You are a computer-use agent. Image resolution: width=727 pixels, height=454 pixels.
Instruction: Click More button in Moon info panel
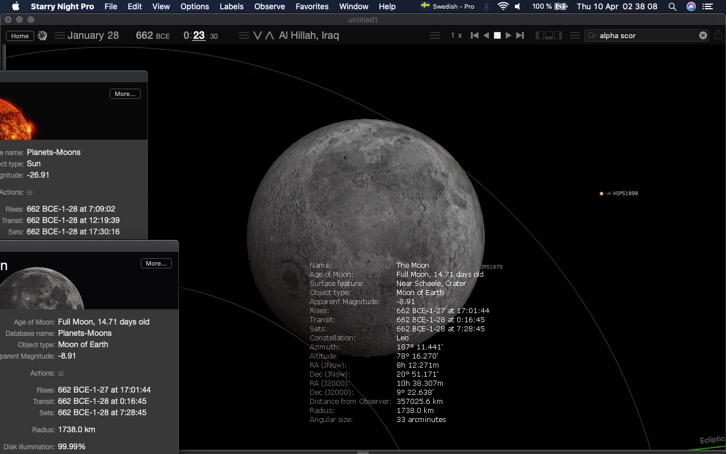(156, 263)
